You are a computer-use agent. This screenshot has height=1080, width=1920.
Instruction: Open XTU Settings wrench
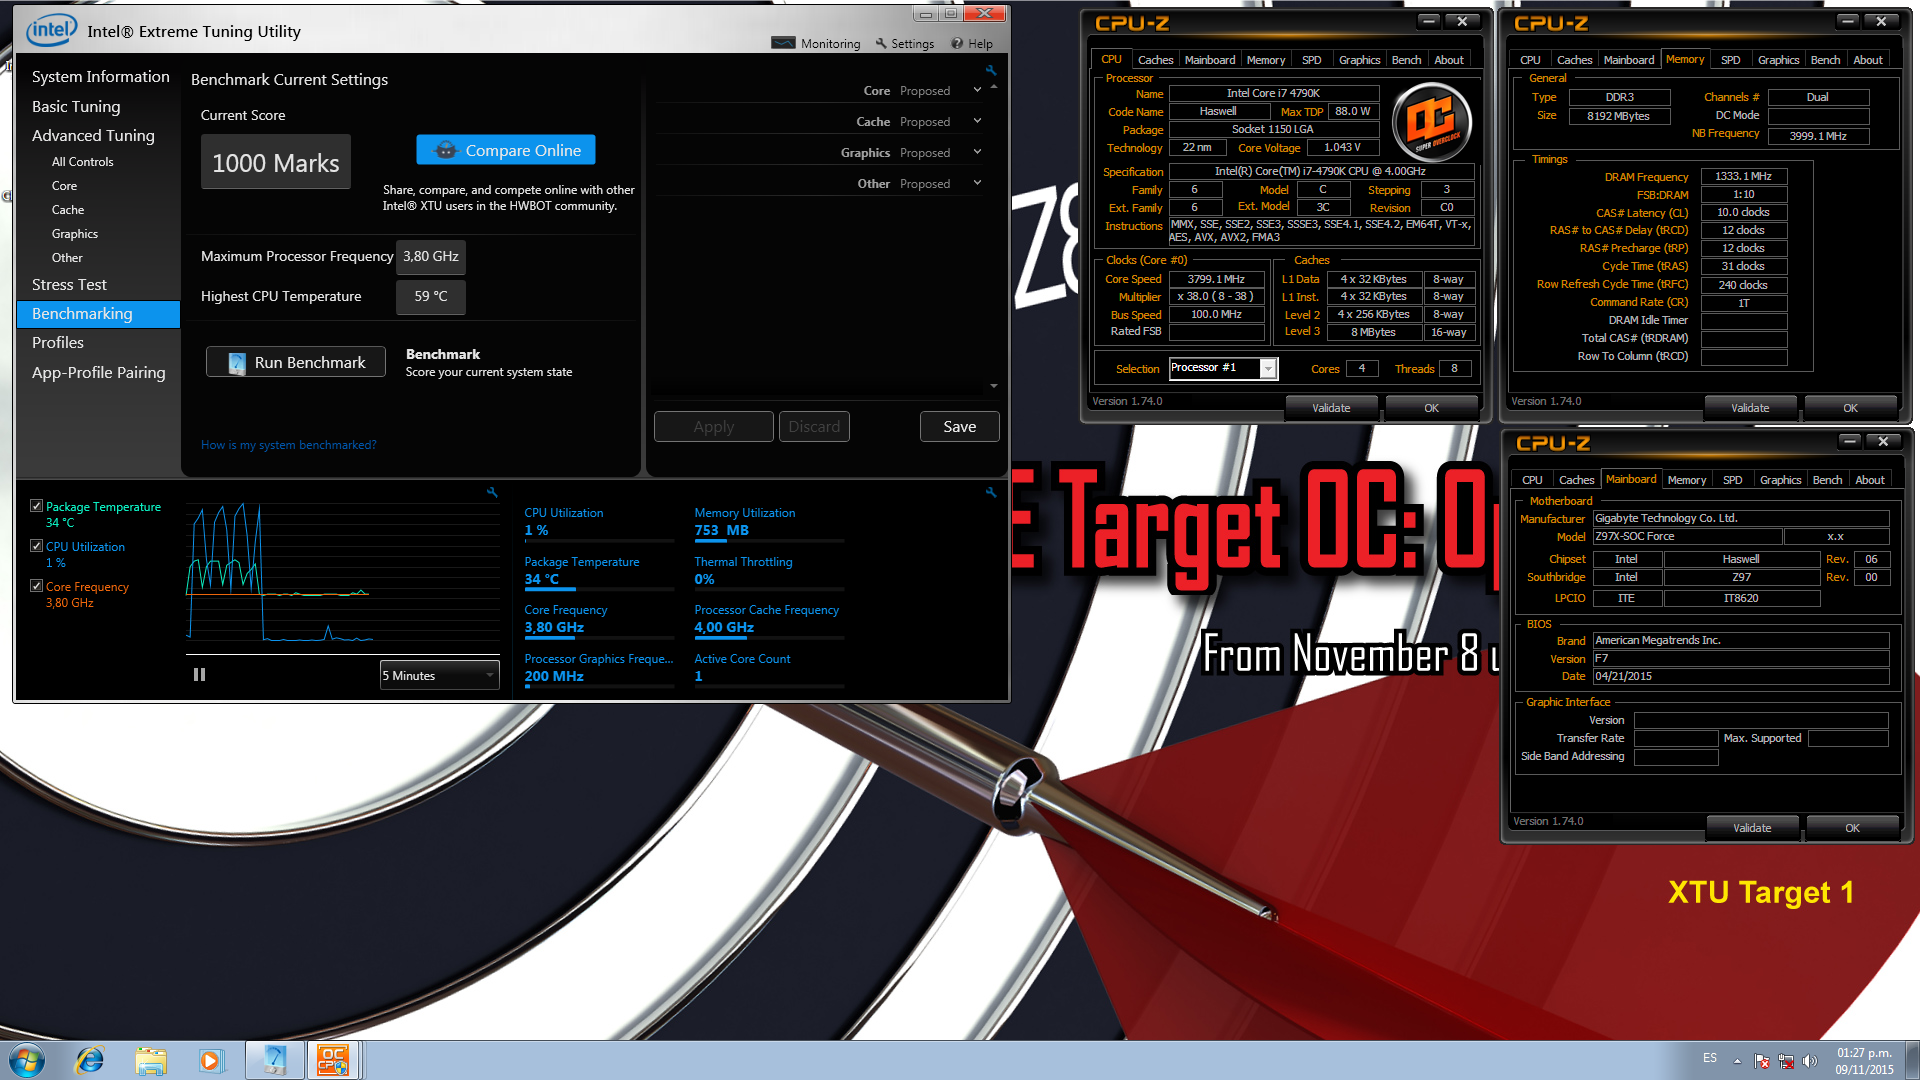pos(905,44)
